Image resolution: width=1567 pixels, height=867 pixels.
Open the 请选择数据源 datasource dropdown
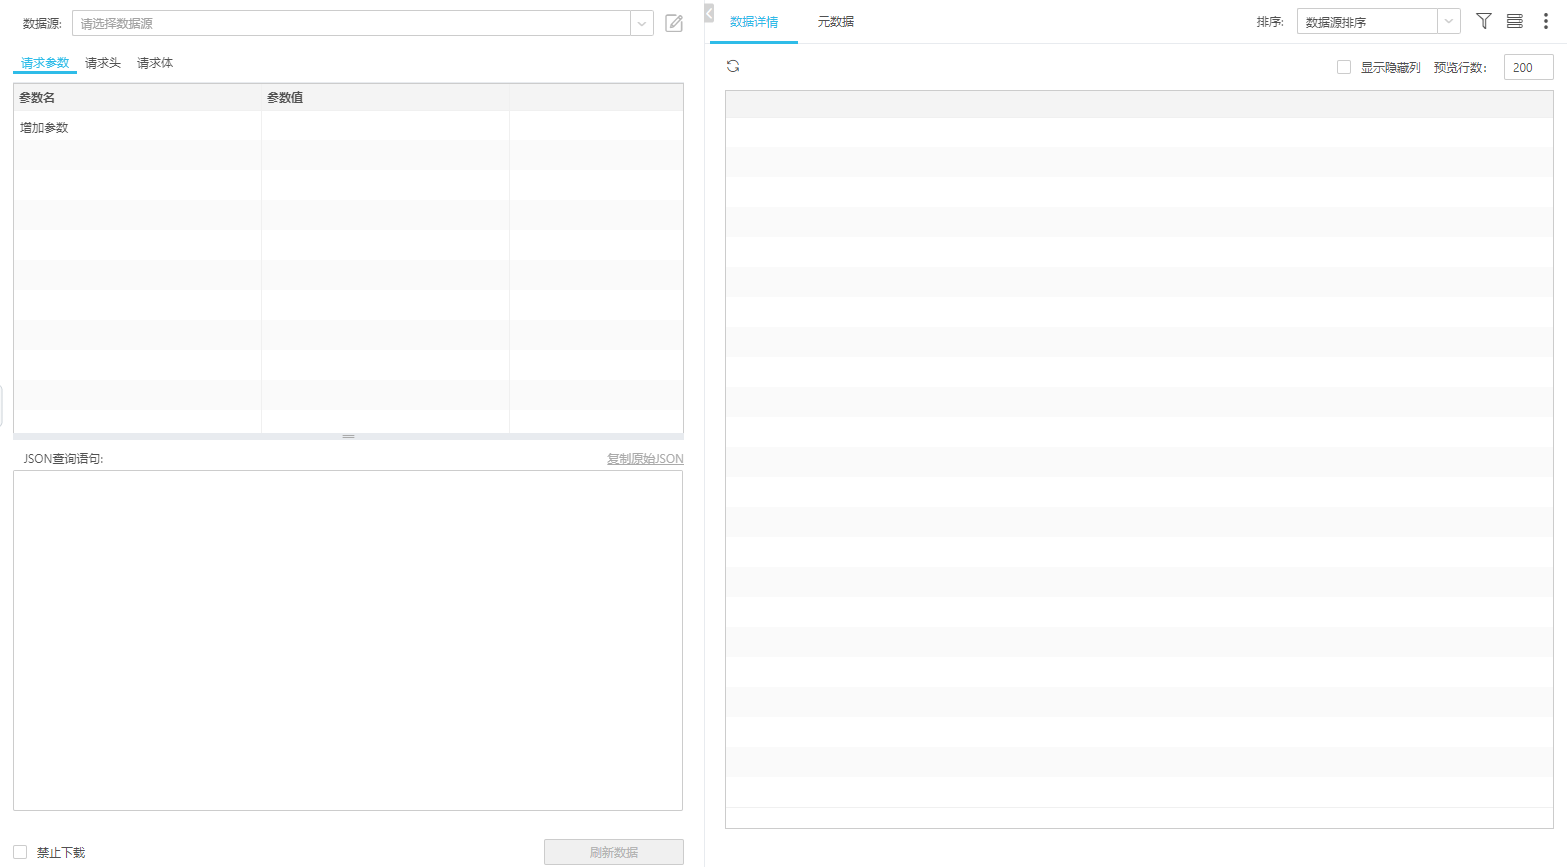(x=350, y=22)
